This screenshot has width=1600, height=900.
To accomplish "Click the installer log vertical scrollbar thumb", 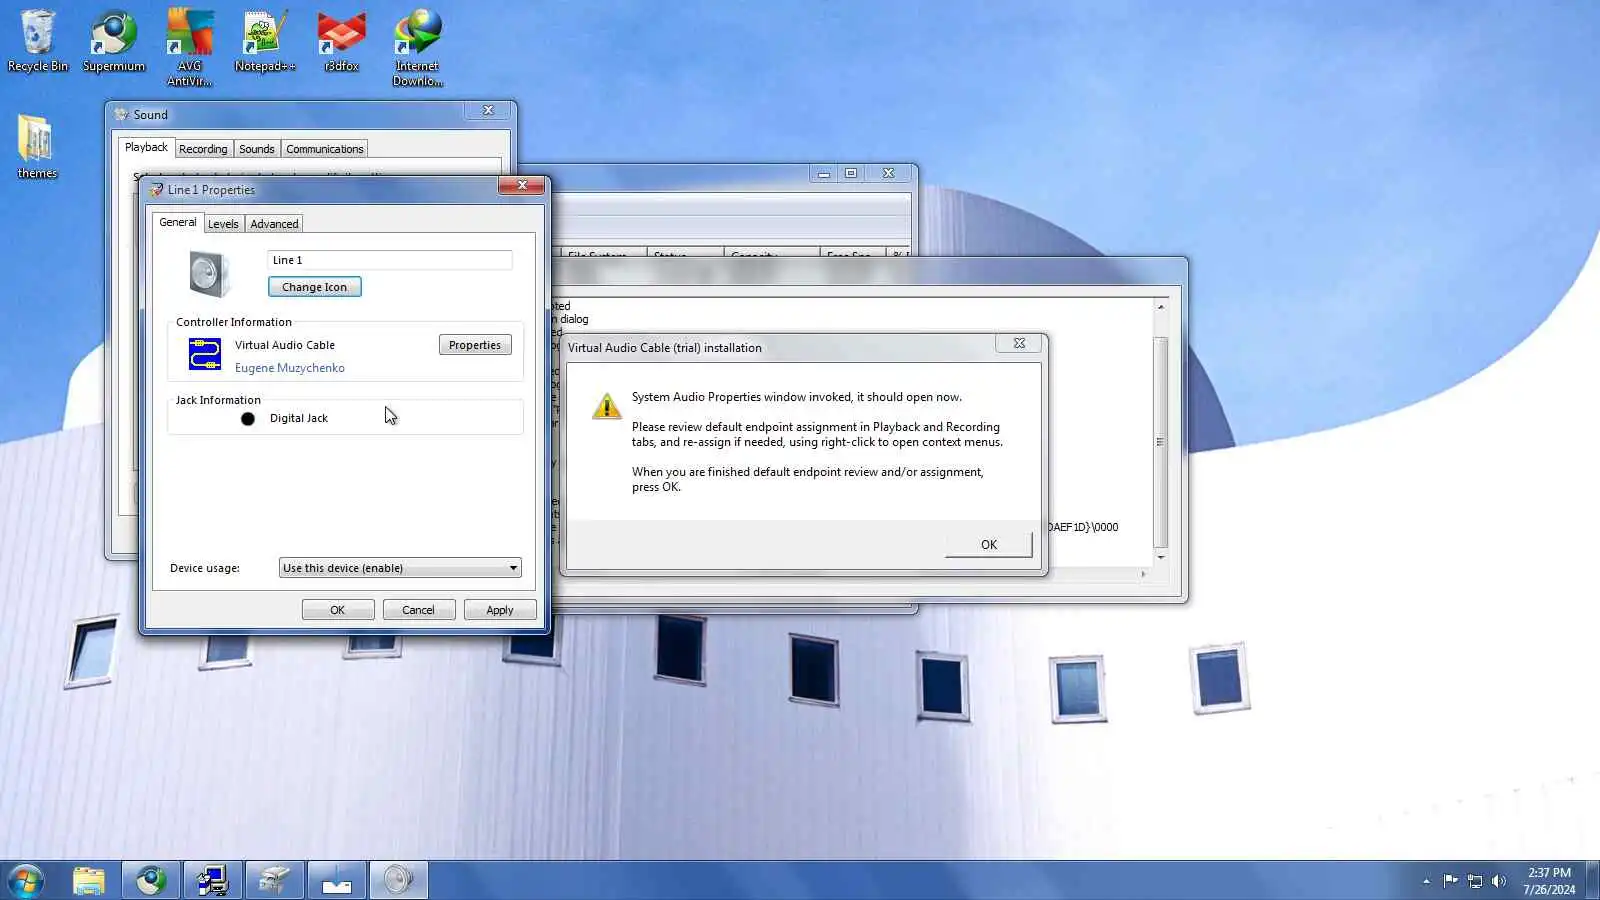I will (1160, 441).
